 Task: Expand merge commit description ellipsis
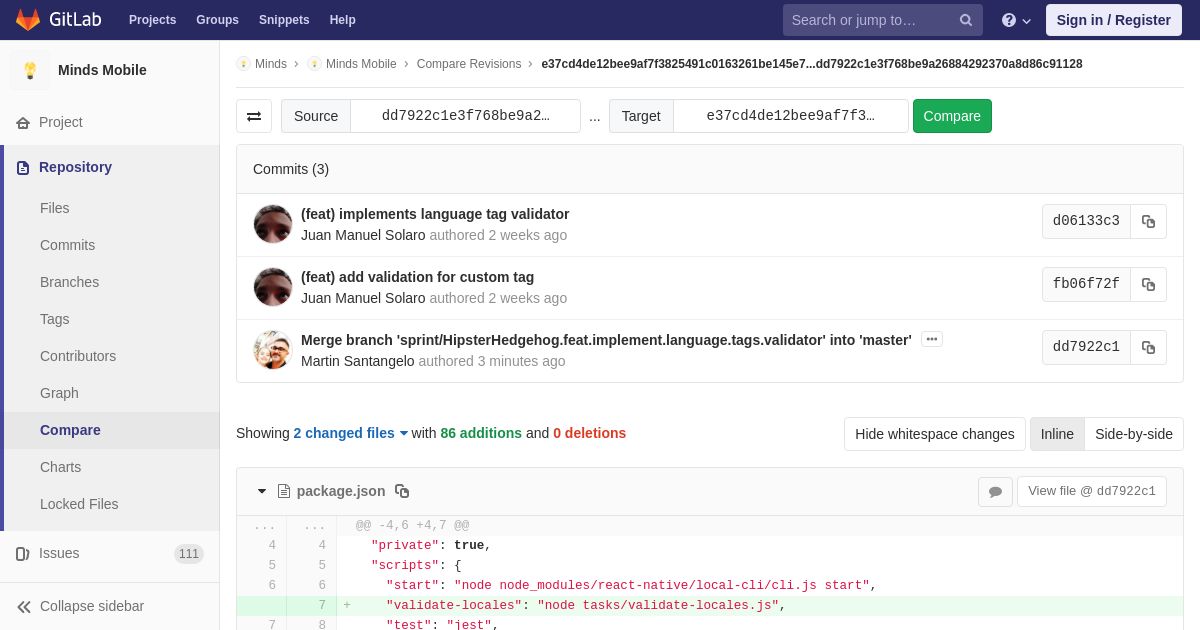click(931, 339)
